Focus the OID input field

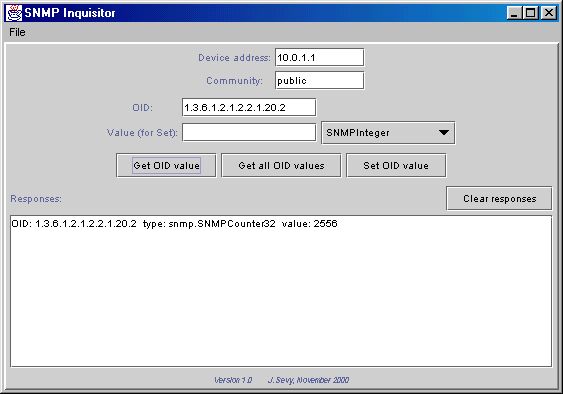[x=249, y=107]
